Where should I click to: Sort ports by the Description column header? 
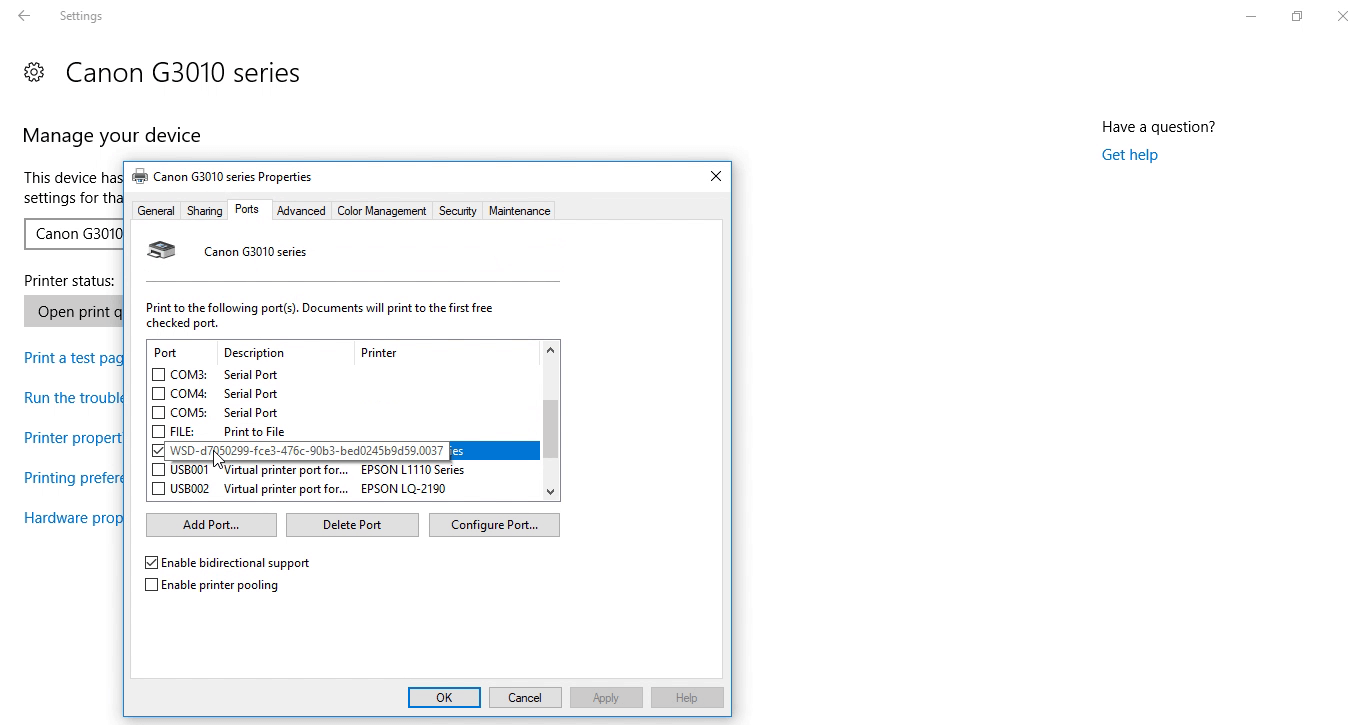286,353
